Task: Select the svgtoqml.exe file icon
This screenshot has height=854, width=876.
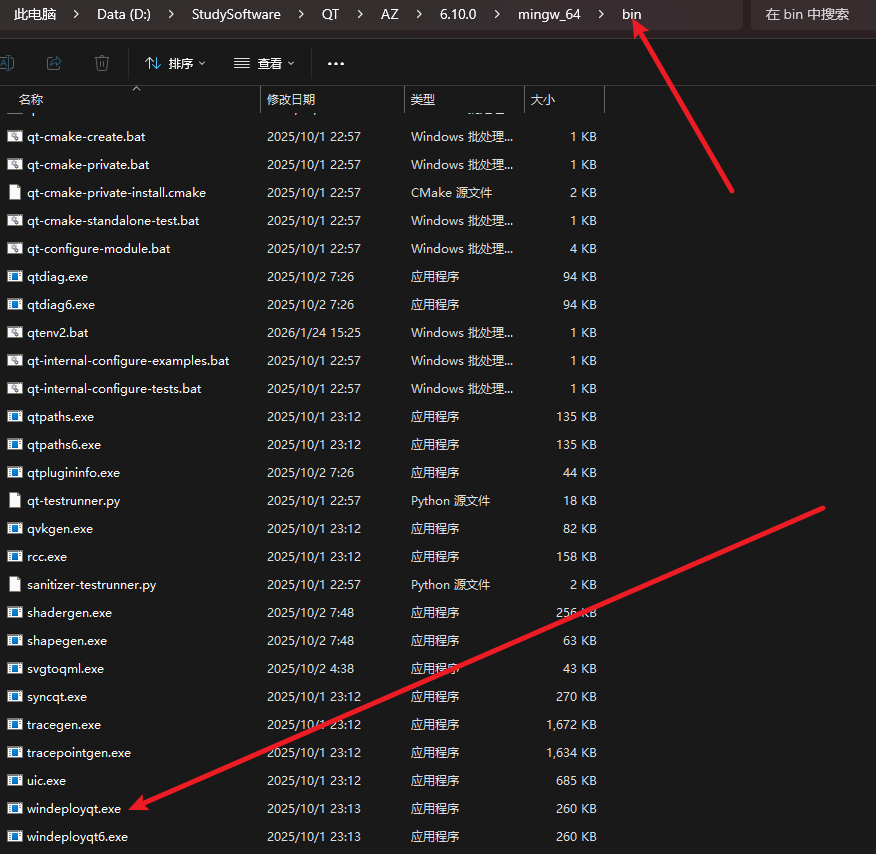Action: coord(15,669)
